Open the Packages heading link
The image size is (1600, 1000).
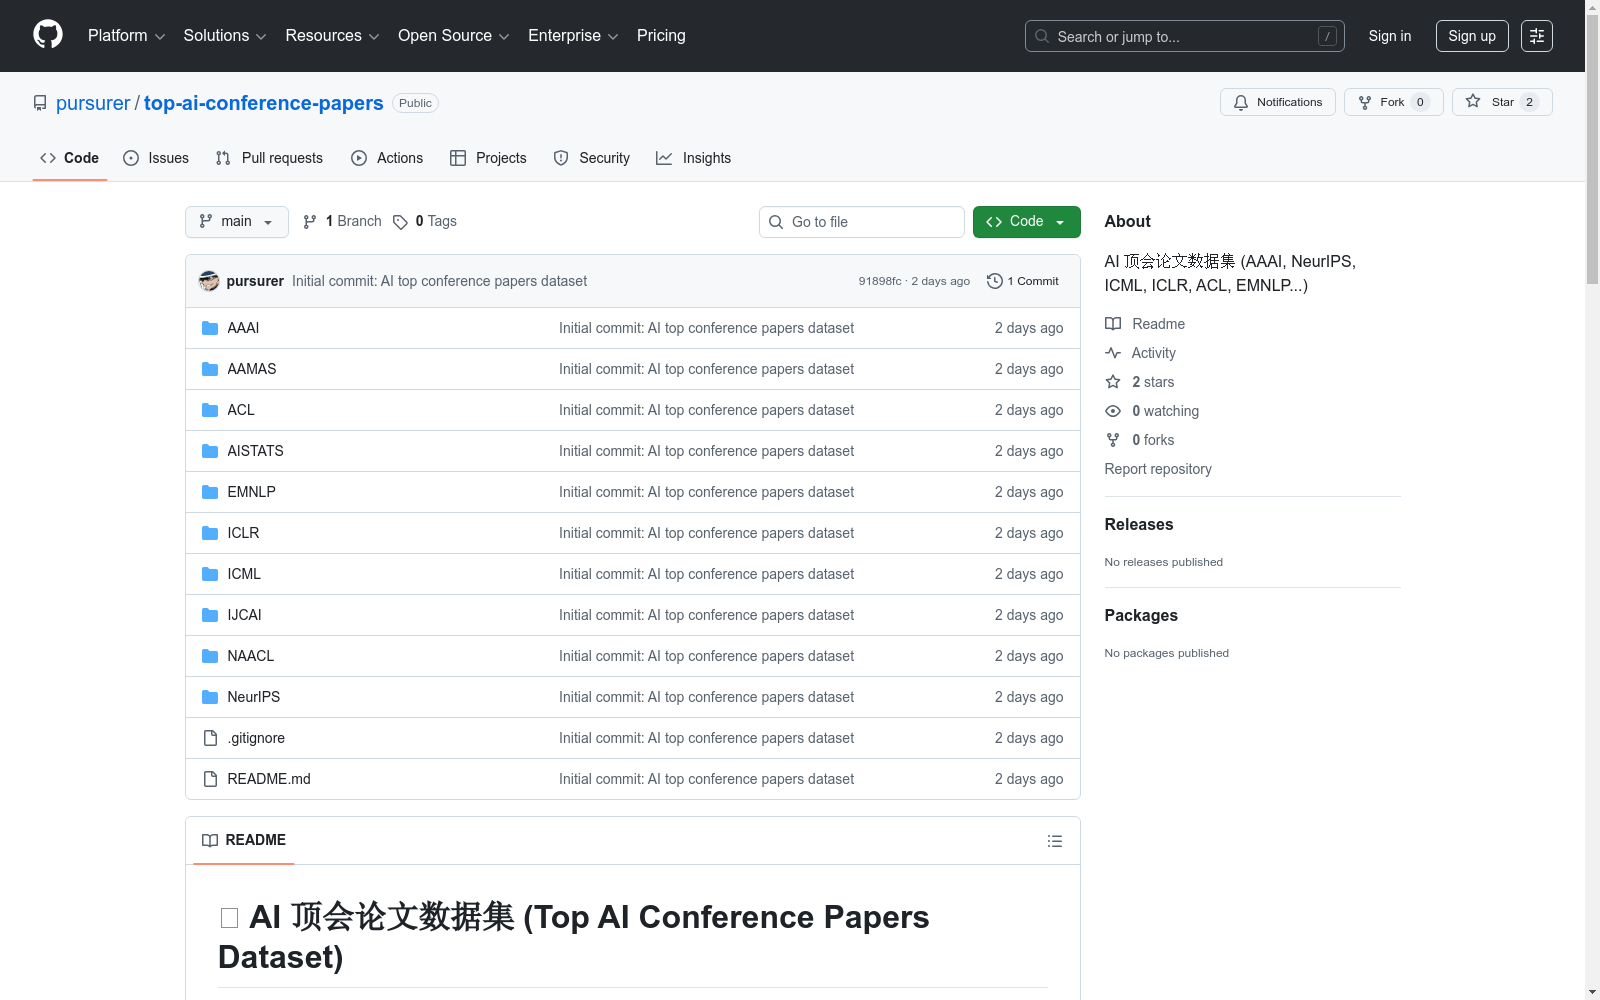pyautogui.click(x=1141, y=615)
